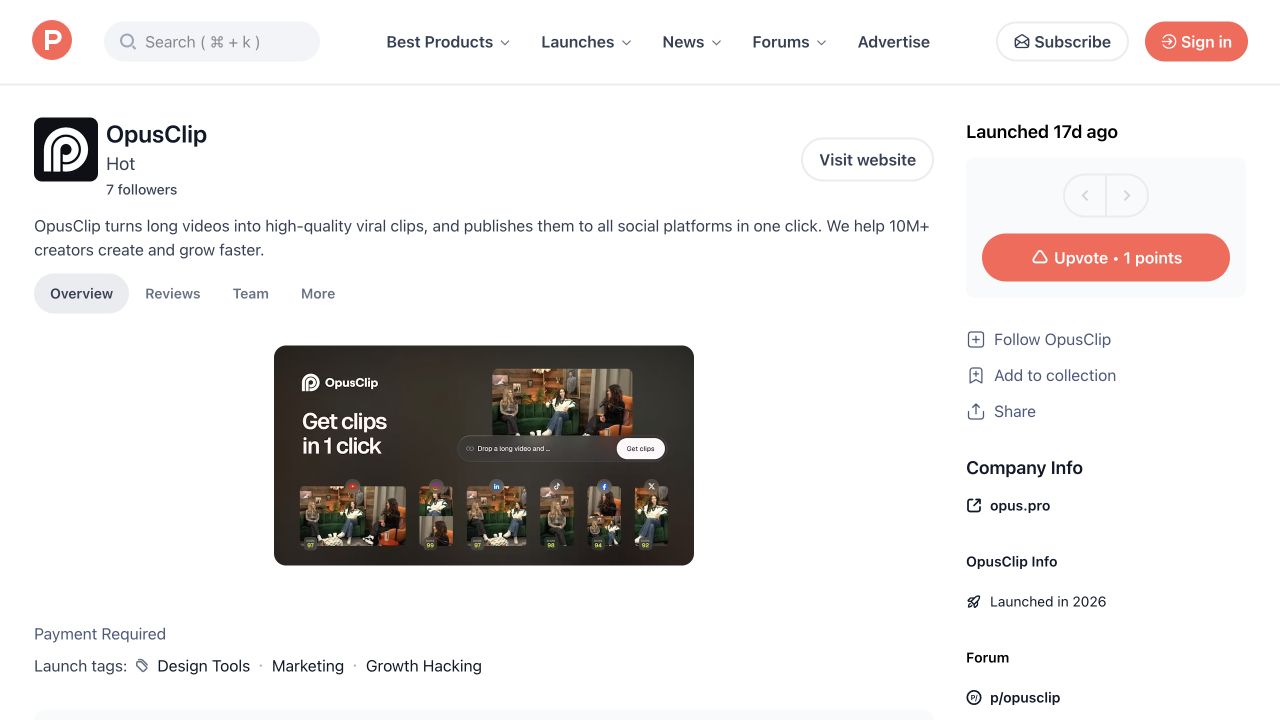Click the Add to collection bookmark icon

point(976,375)
